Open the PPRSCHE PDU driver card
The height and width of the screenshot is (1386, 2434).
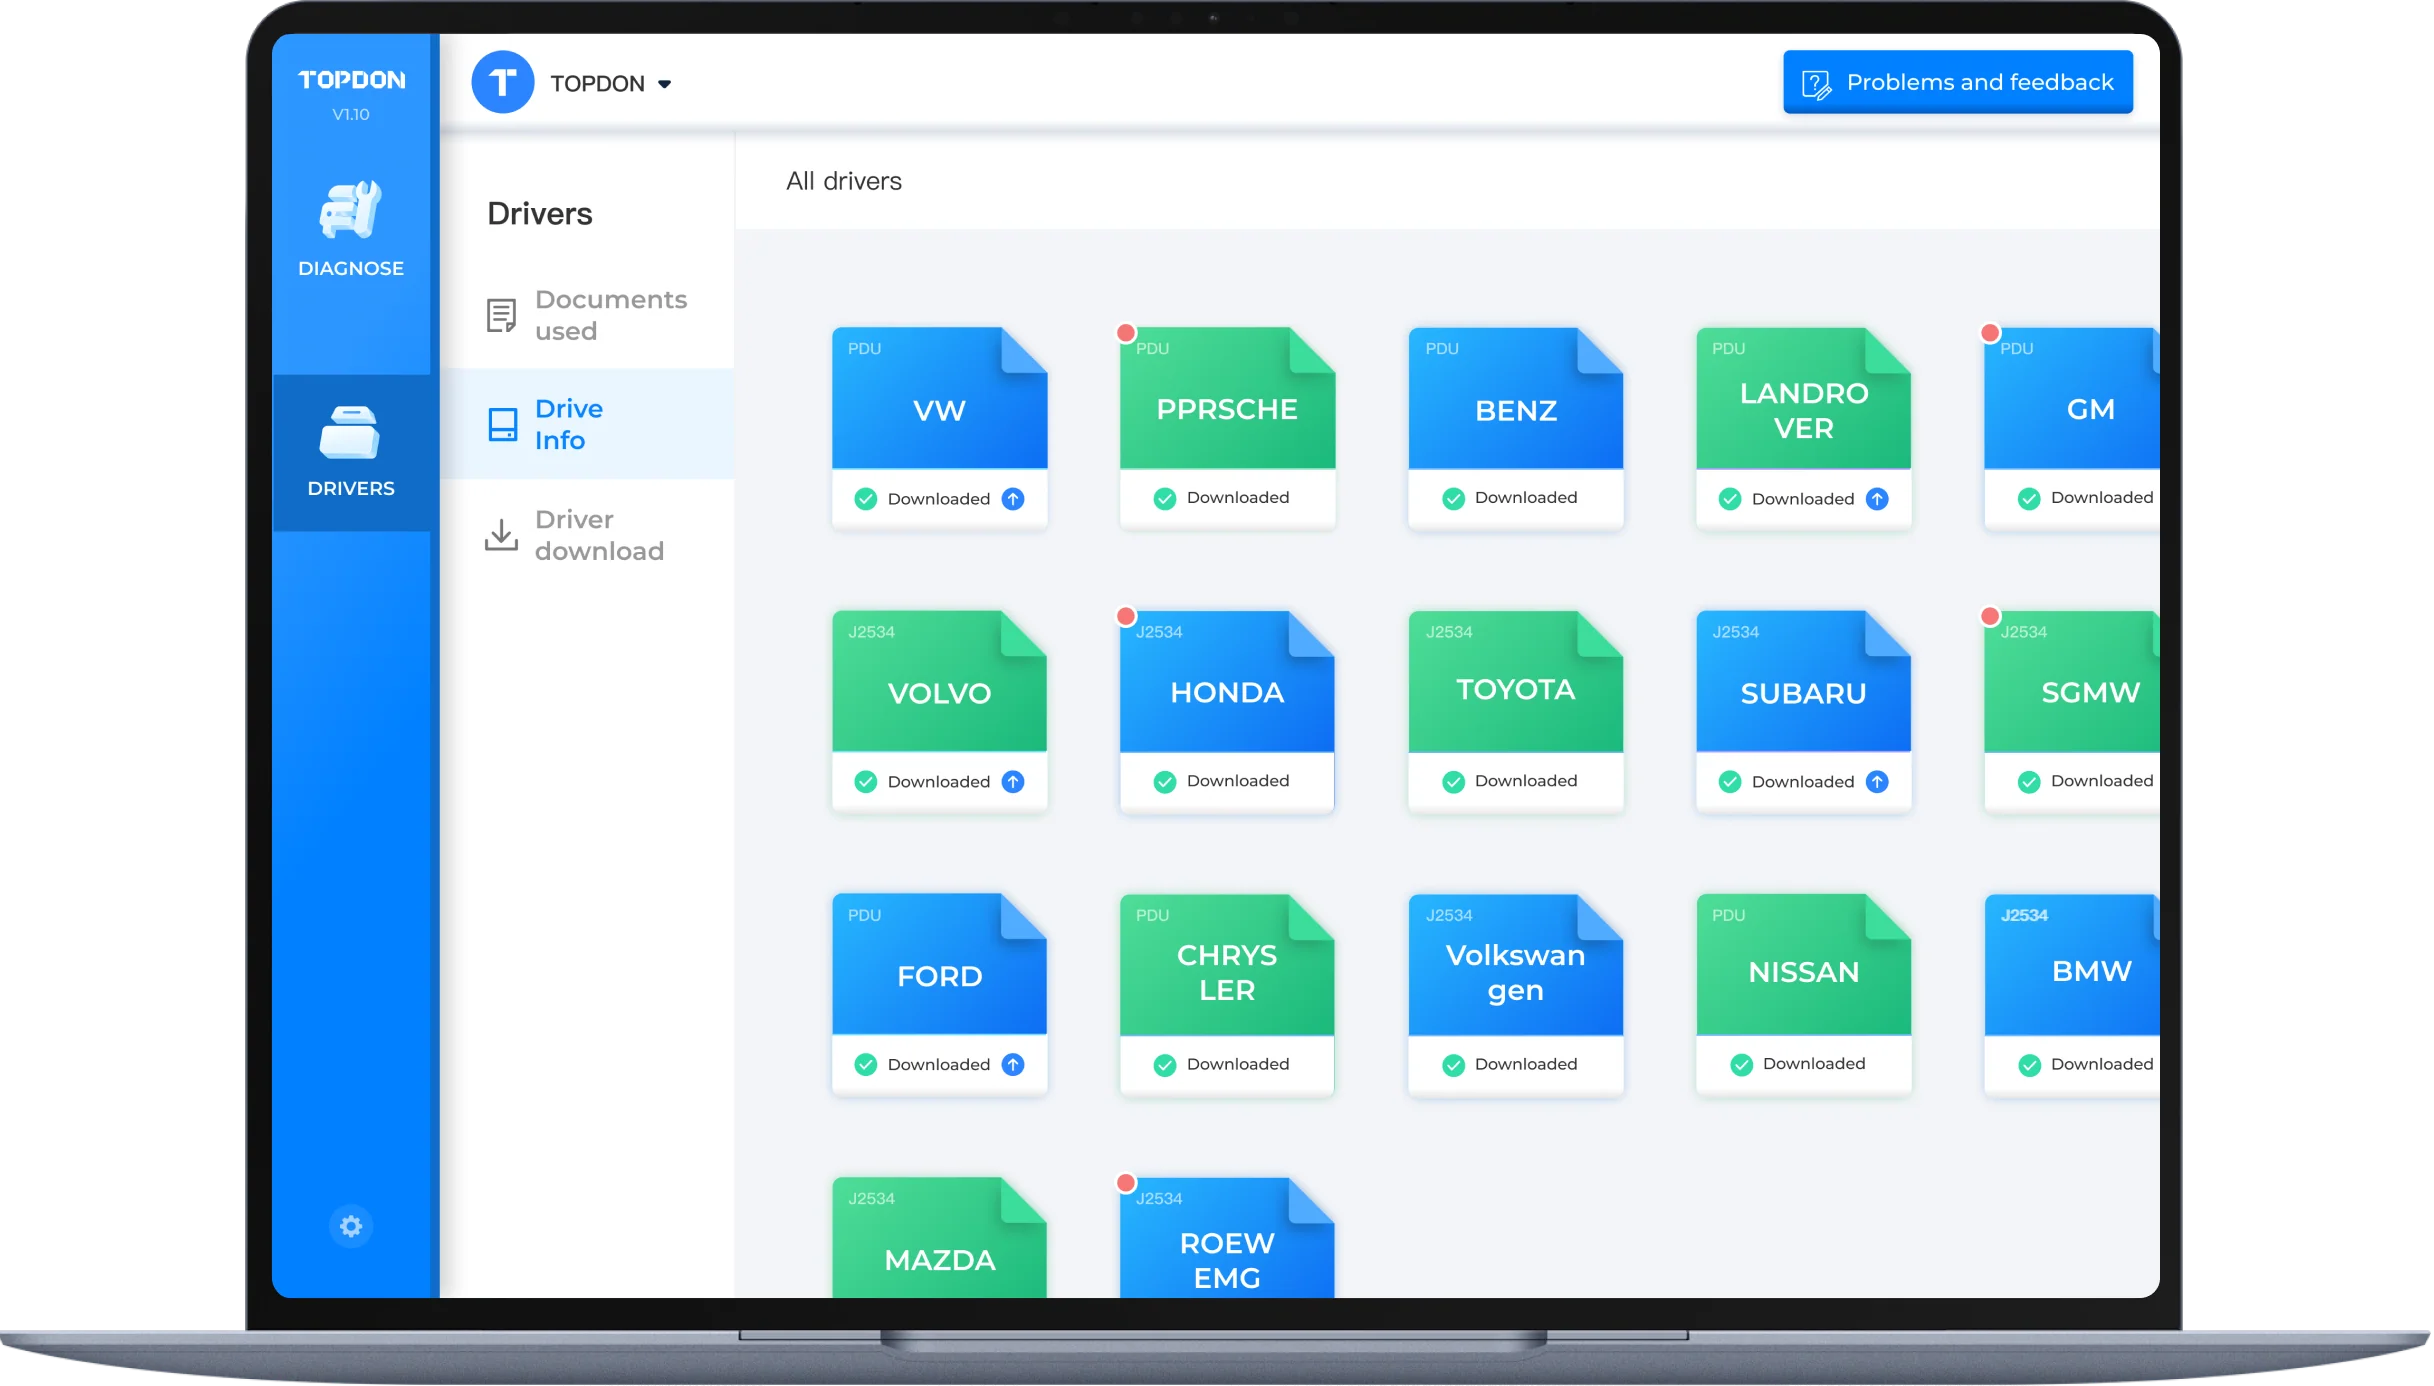click(1227, 428)
